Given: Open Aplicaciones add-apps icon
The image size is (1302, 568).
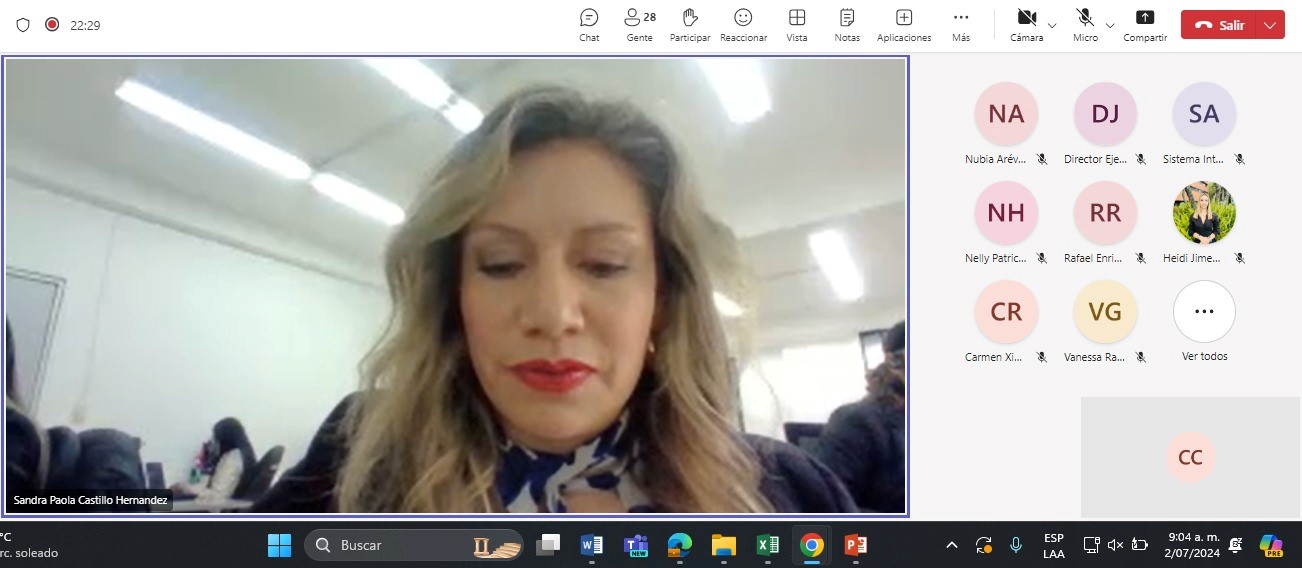Looking at the screenshot, I should 904,24.
